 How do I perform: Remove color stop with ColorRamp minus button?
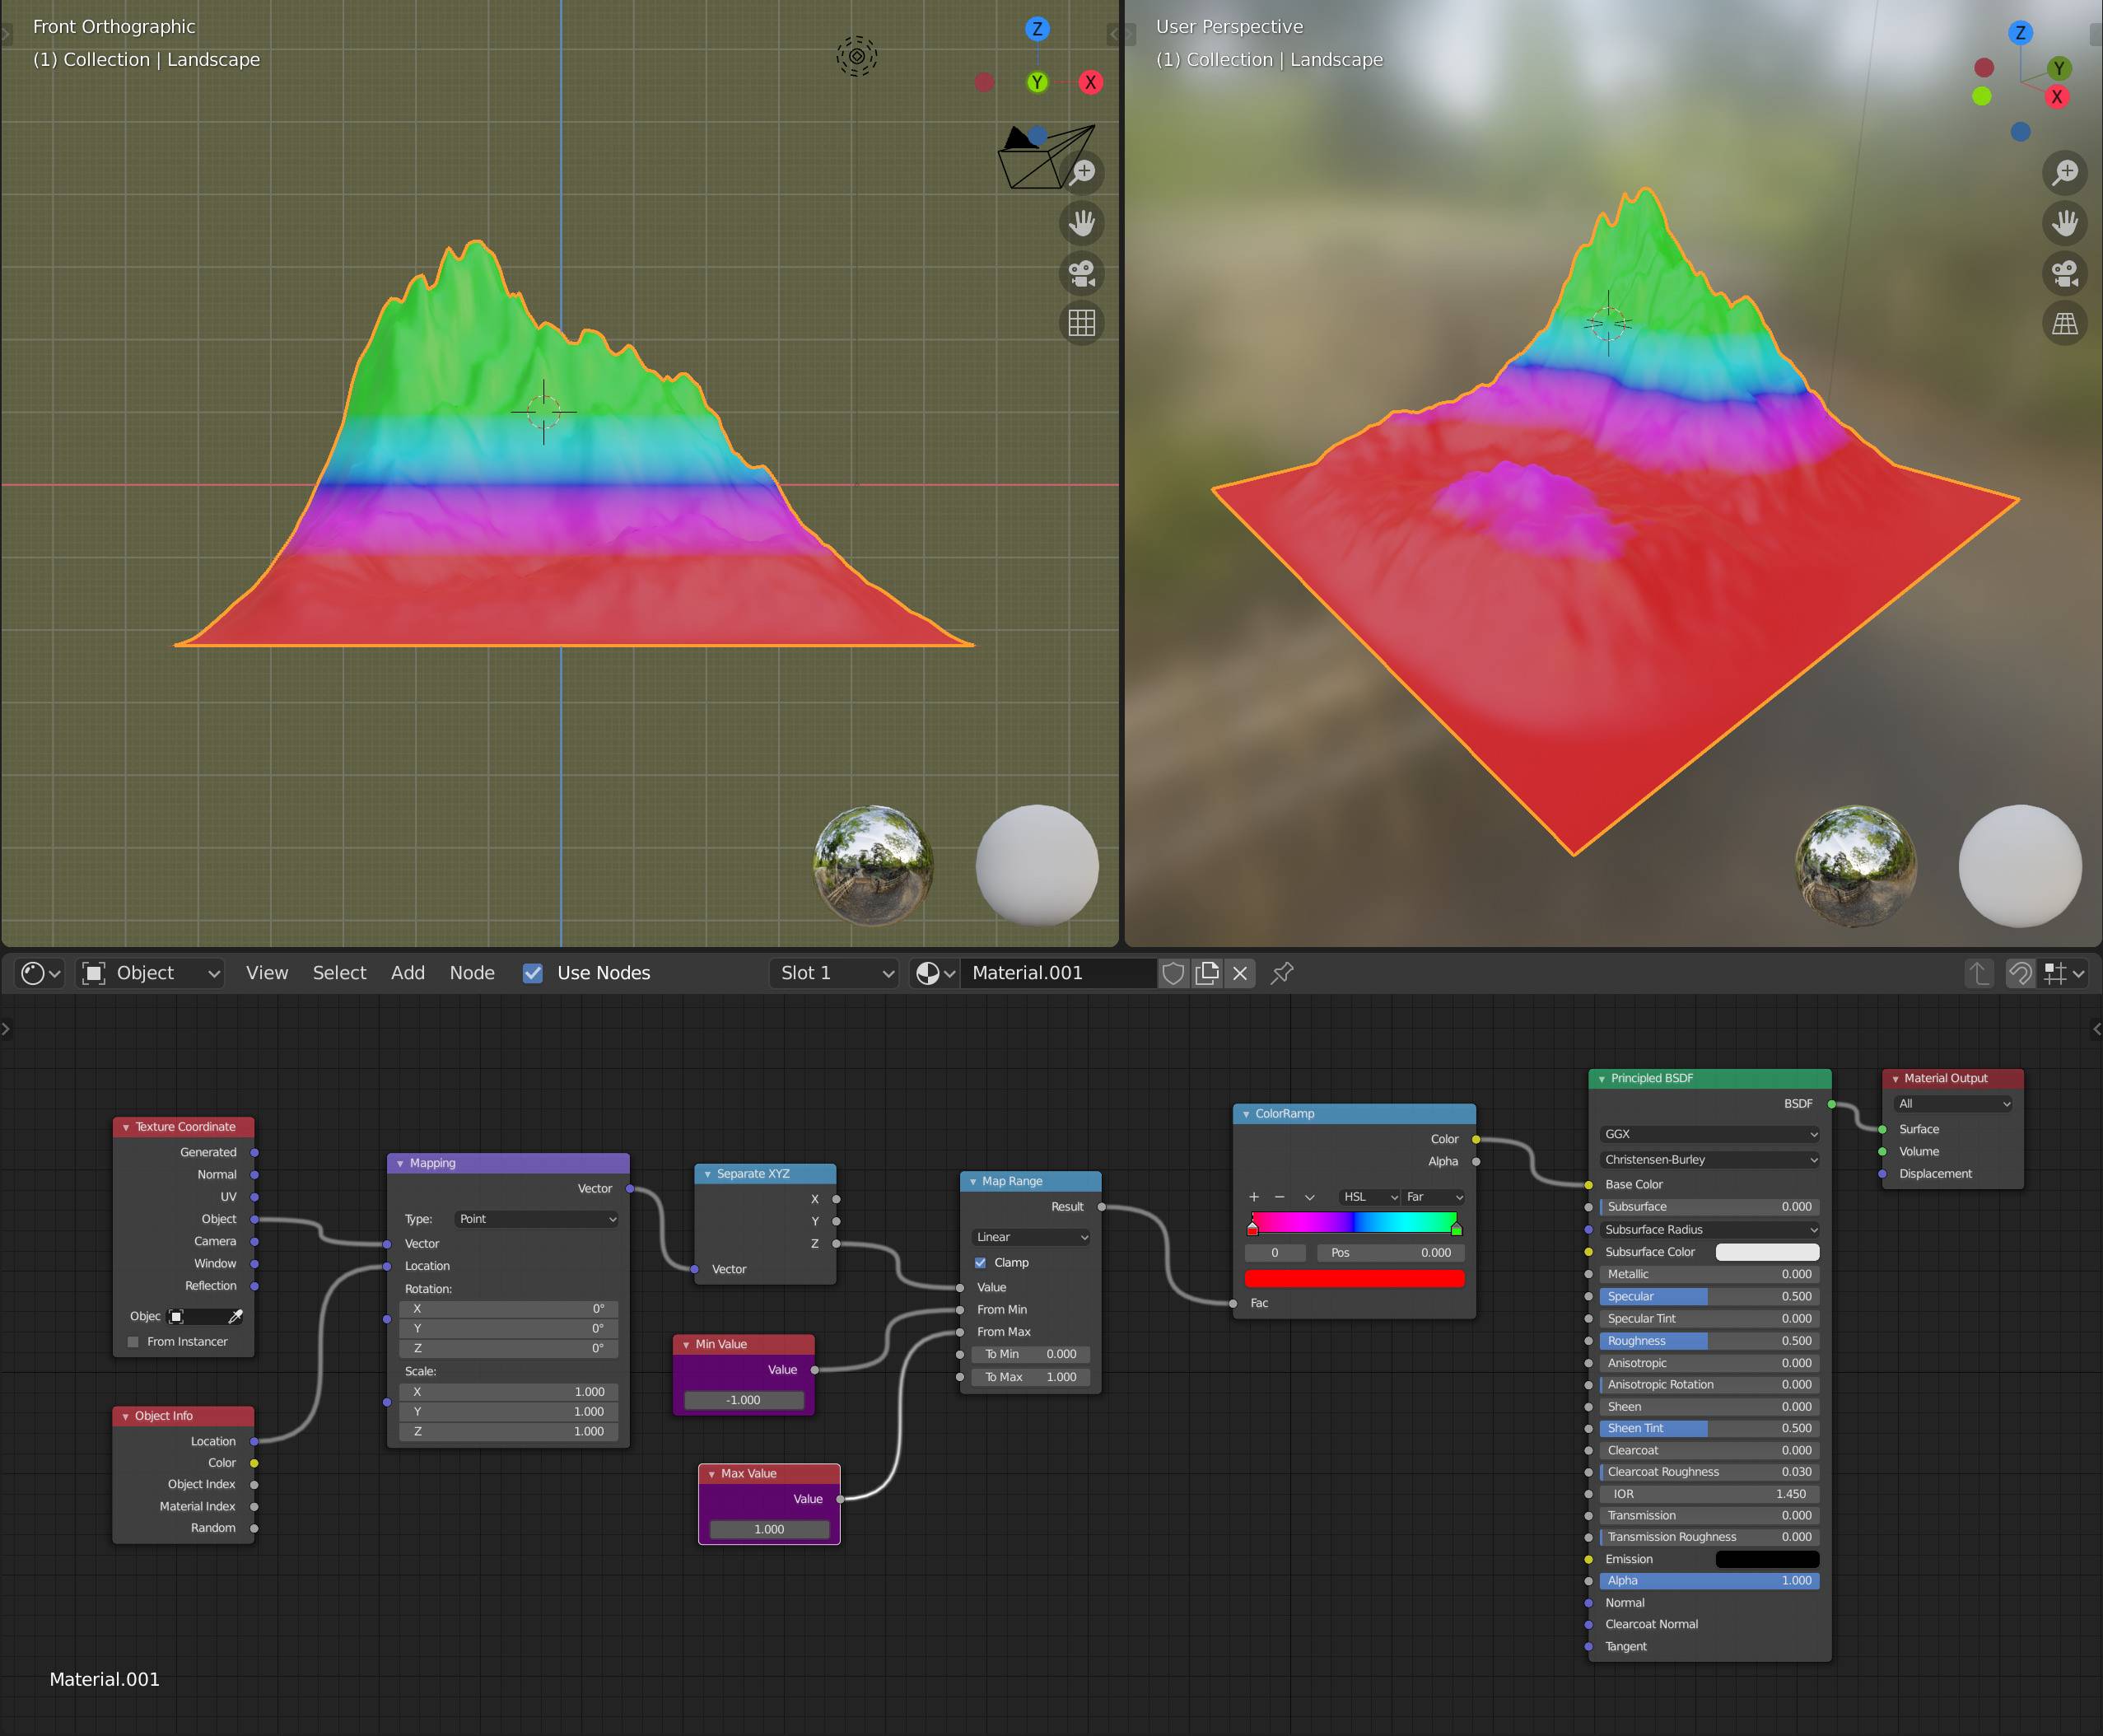[1279, 1197]
